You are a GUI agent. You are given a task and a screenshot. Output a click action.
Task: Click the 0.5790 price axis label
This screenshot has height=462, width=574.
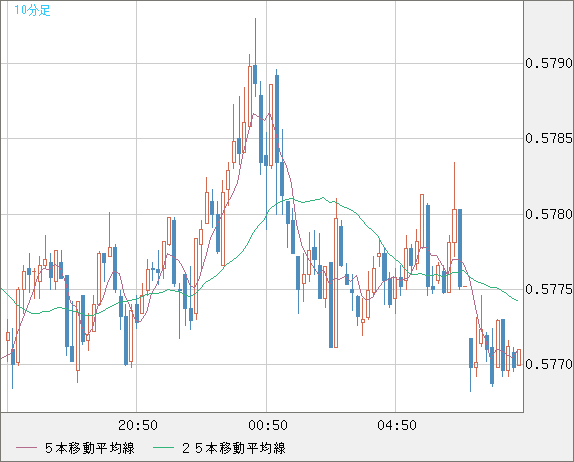coord(549,63)
